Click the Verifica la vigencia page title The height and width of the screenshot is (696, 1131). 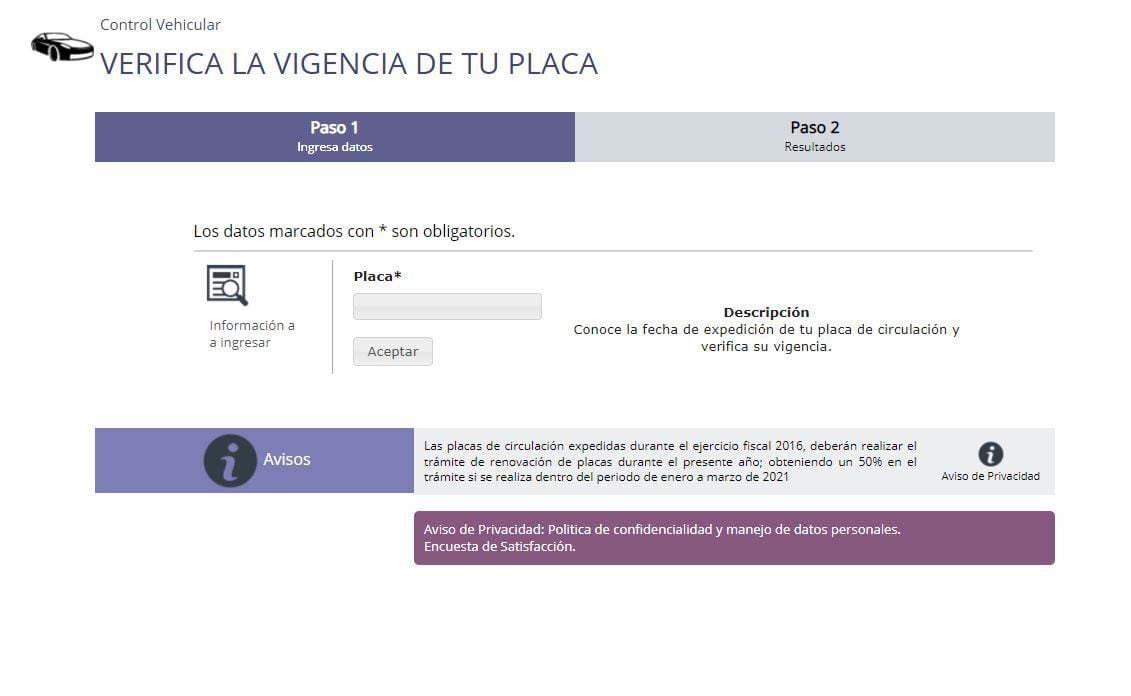click(348, 64)
